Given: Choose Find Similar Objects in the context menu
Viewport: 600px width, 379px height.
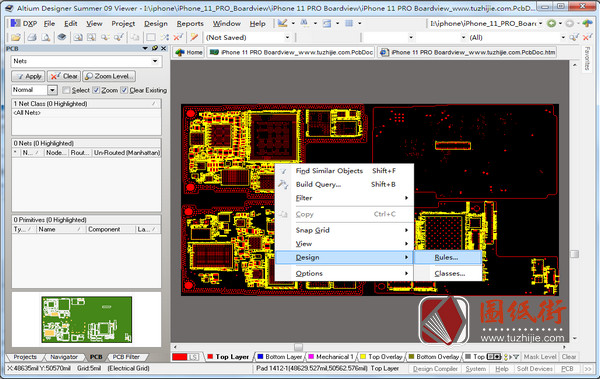Looking at the screenshot, I should coord(344,171).
